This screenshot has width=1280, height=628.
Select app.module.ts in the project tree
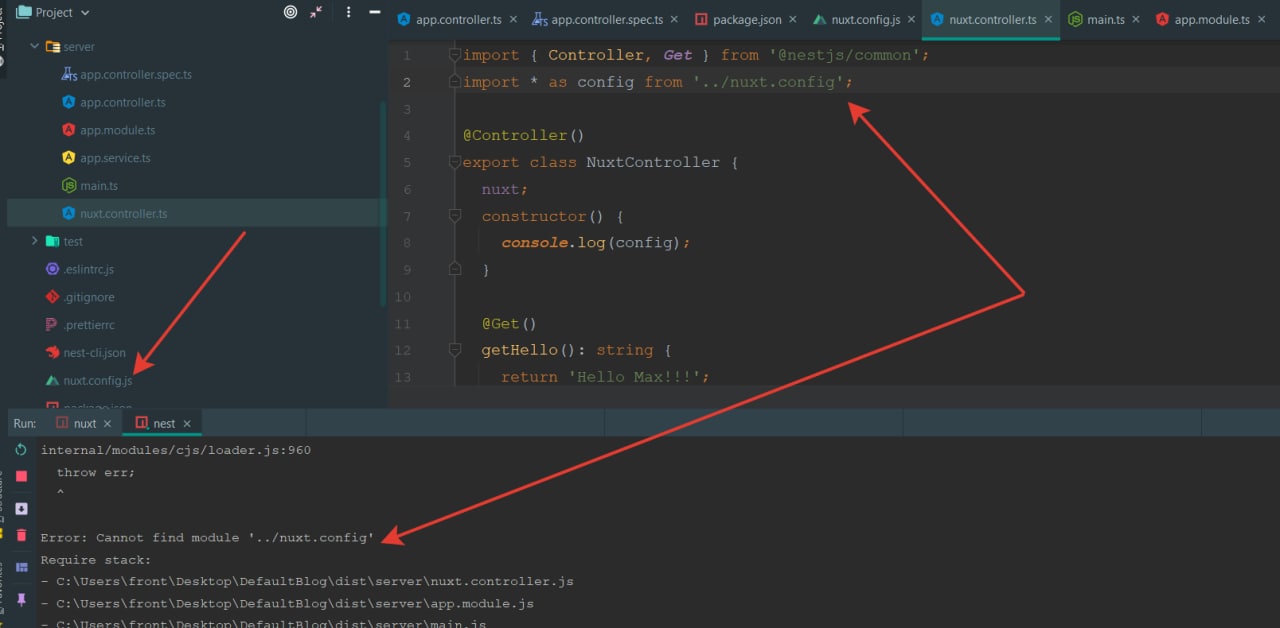point(117,130)
